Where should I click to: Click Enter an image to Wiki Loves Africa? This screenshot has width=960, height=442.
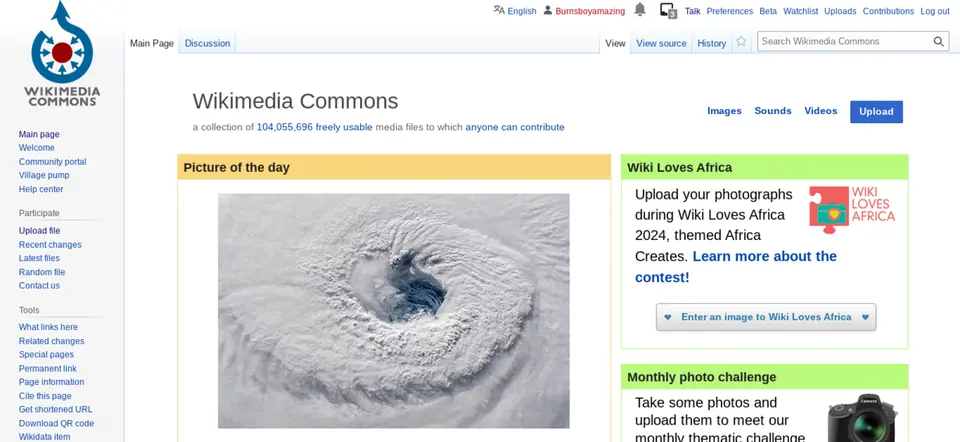766,317
